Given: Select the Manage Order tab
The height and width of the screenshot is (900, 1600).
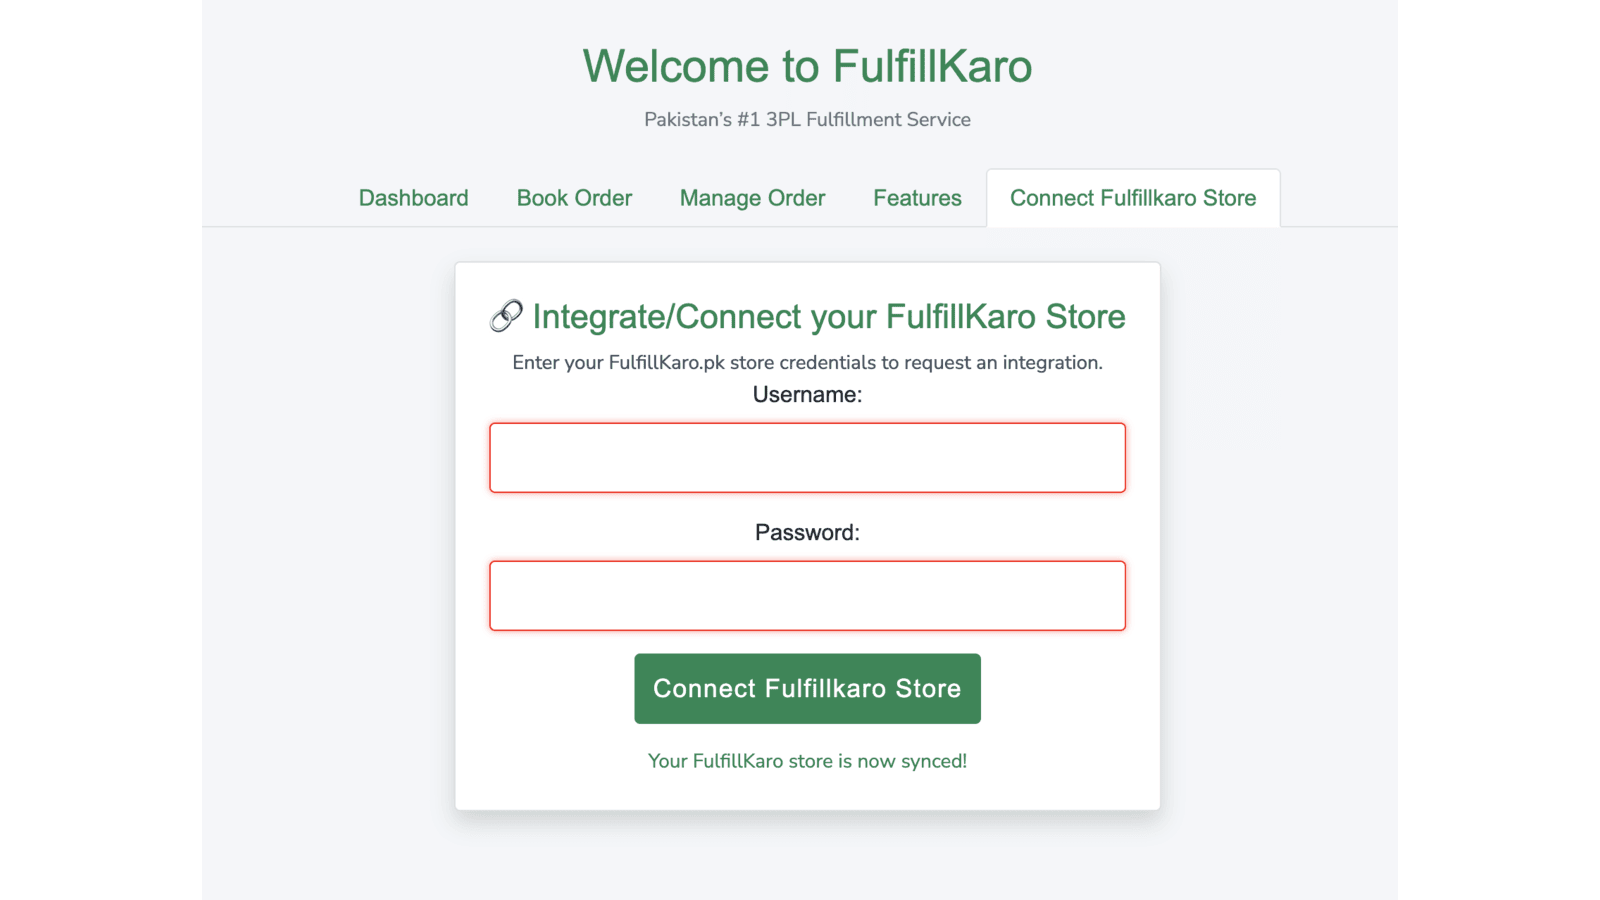Looking at the screenshot, I should [x=751, y=197].
